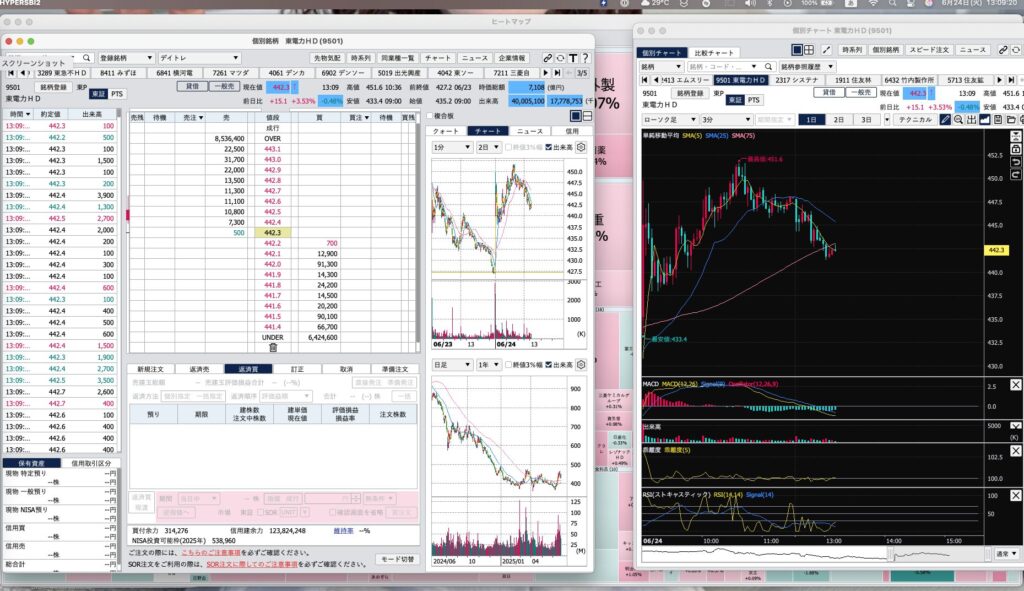Select PTS market toggle in chart window
Viewport: 1024px width, 591px height.
point(754,100)
